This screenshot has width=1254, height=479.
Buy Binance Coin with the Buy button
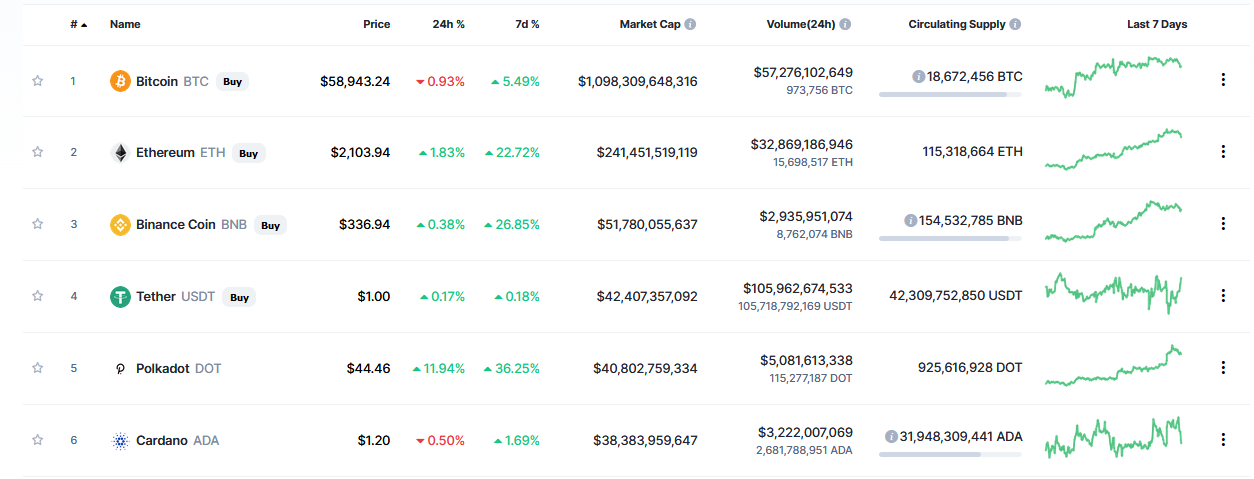[x=270, y=225]
